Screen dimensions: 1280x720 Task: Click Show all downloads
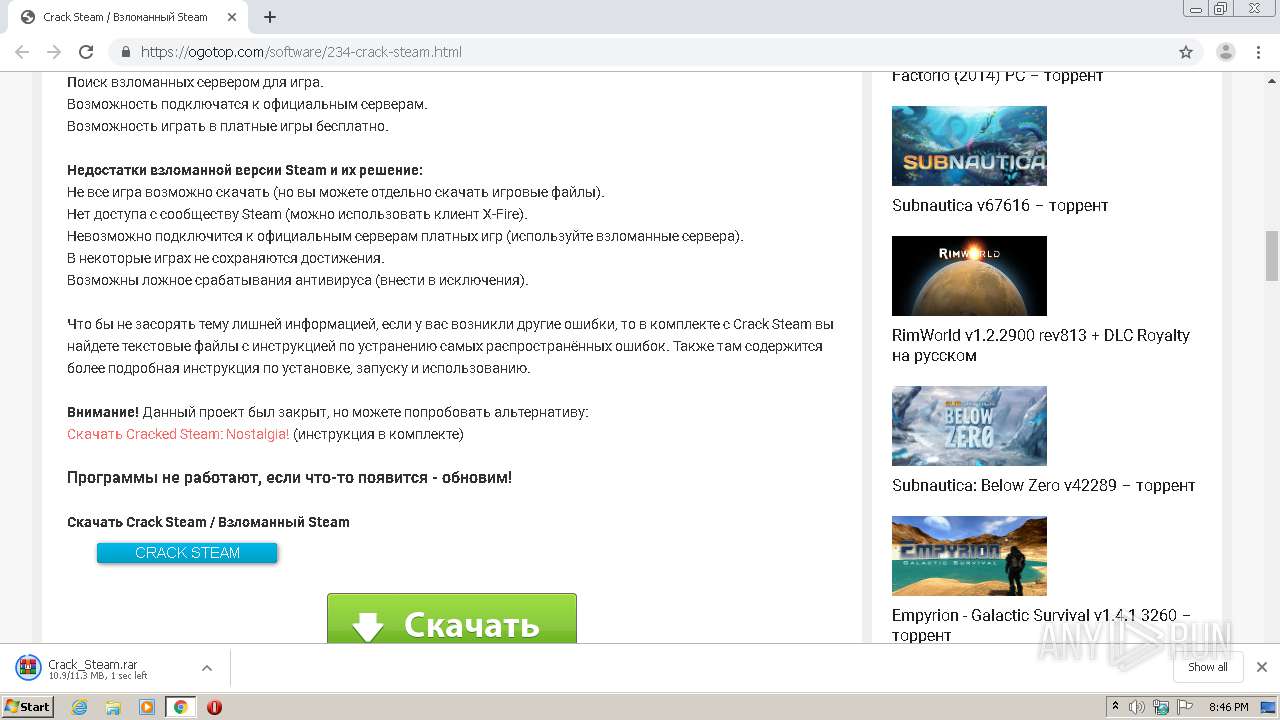tap(1207, 667)
